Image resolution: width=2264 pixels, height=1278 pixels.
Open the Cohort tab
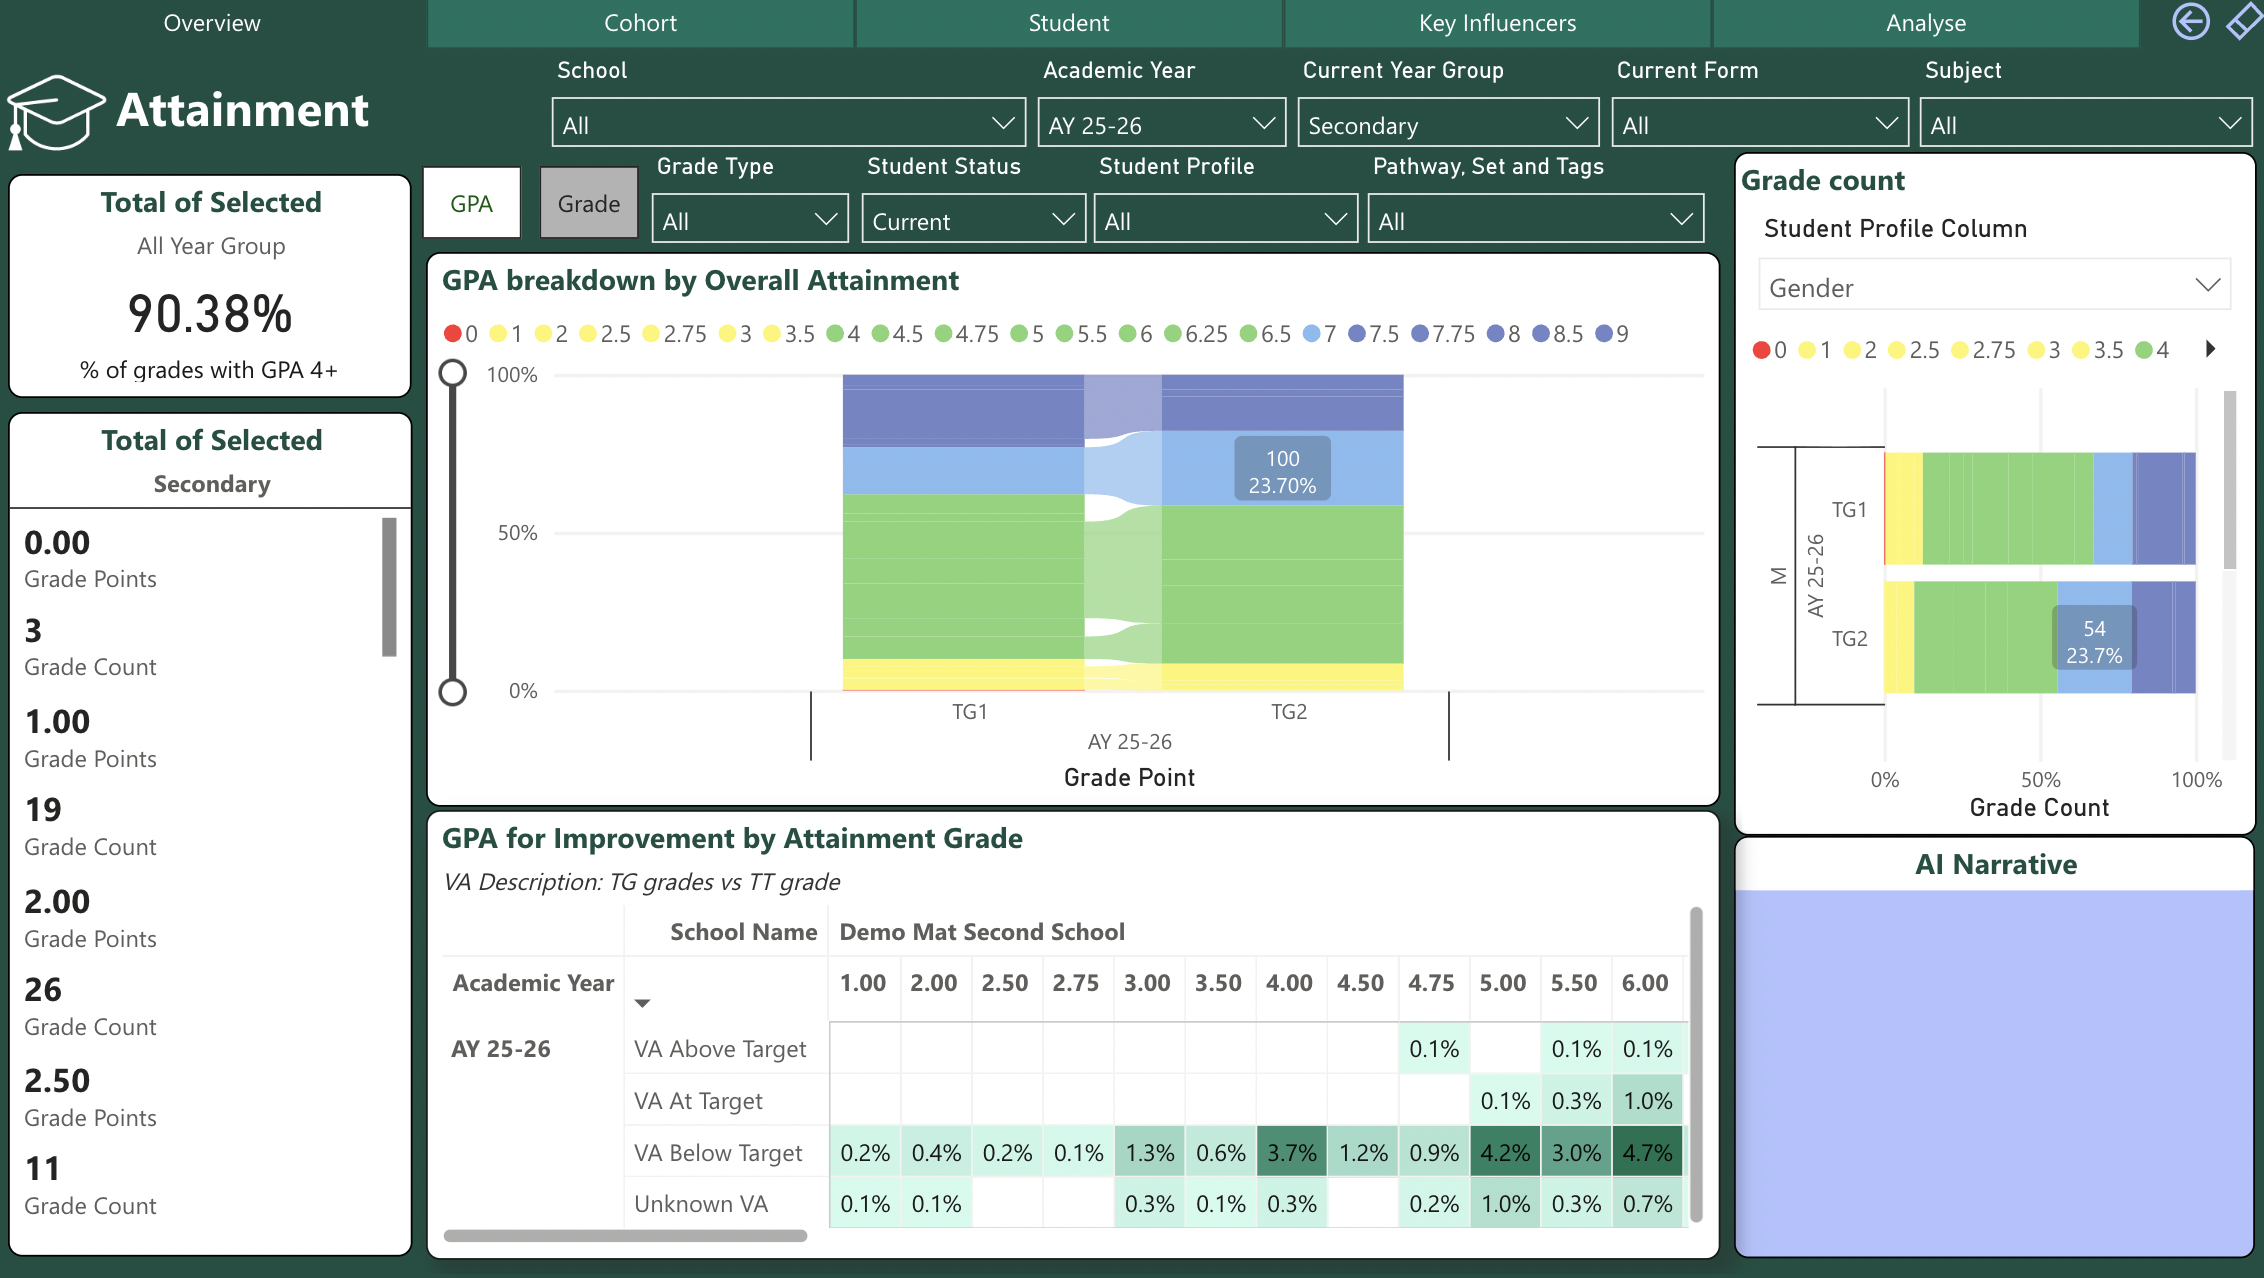point(640,23)
